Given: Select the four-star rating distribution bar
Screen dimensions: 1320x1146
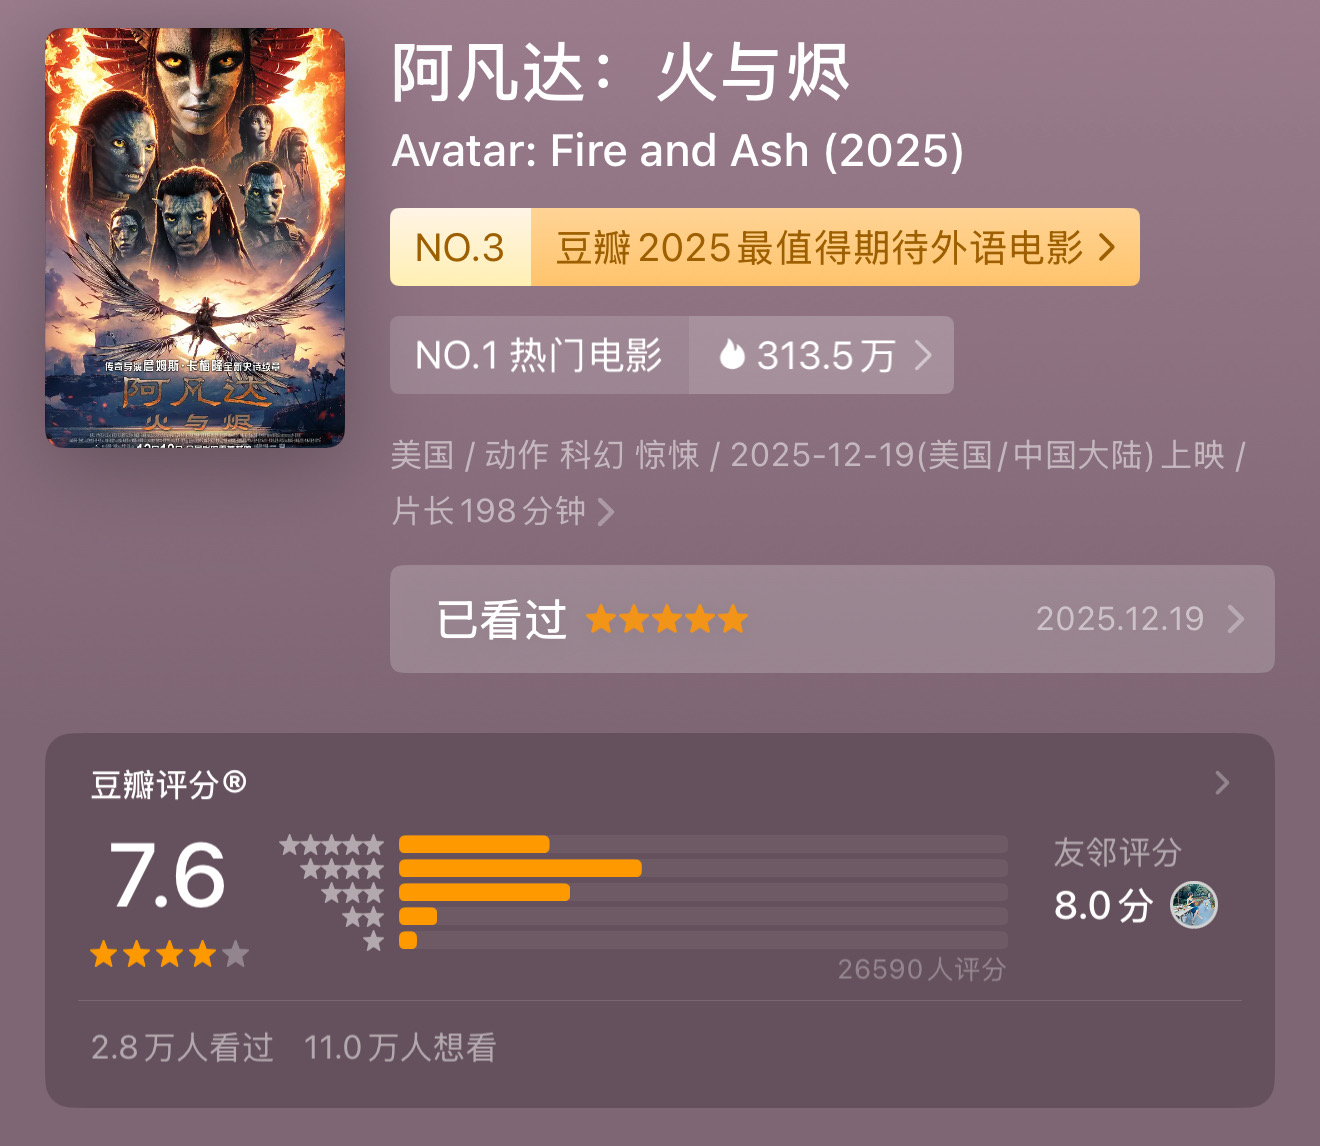Looking at the screenshot, I should click(x=702, y=868).
